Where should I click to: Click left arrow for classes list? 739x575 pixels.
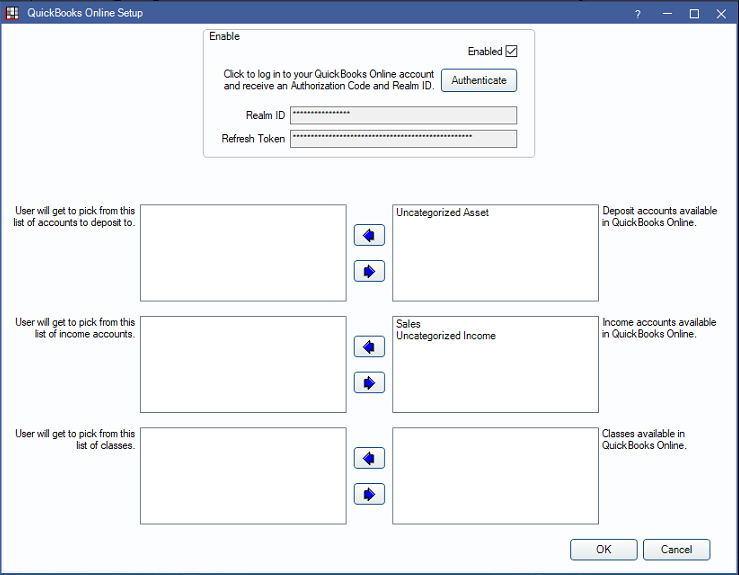point(369,458)
